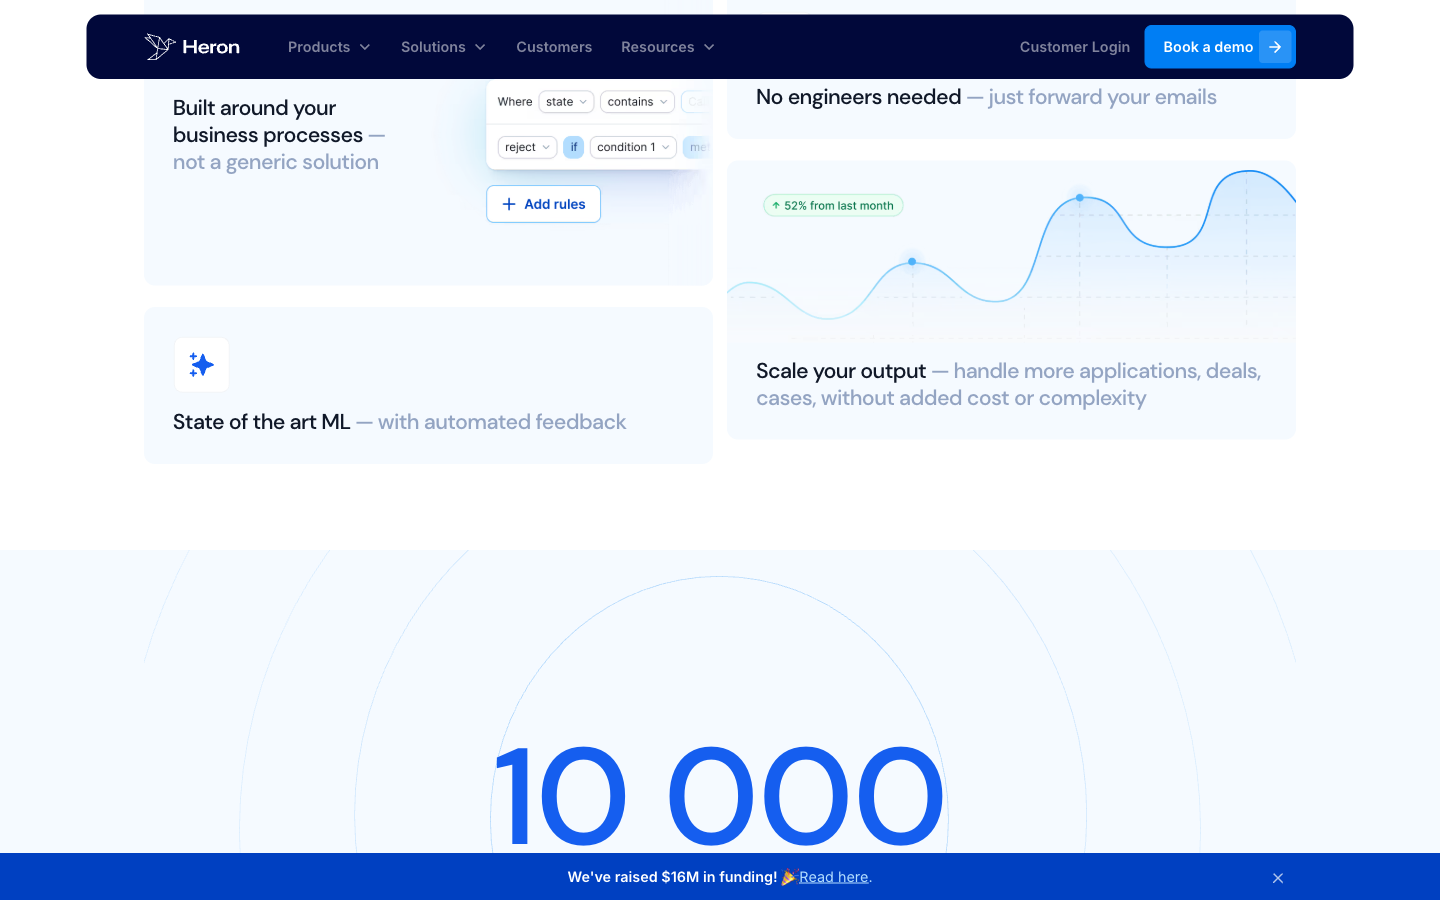Click Book a demo button
The image size is (1440, 900).
click(1220, 47)
